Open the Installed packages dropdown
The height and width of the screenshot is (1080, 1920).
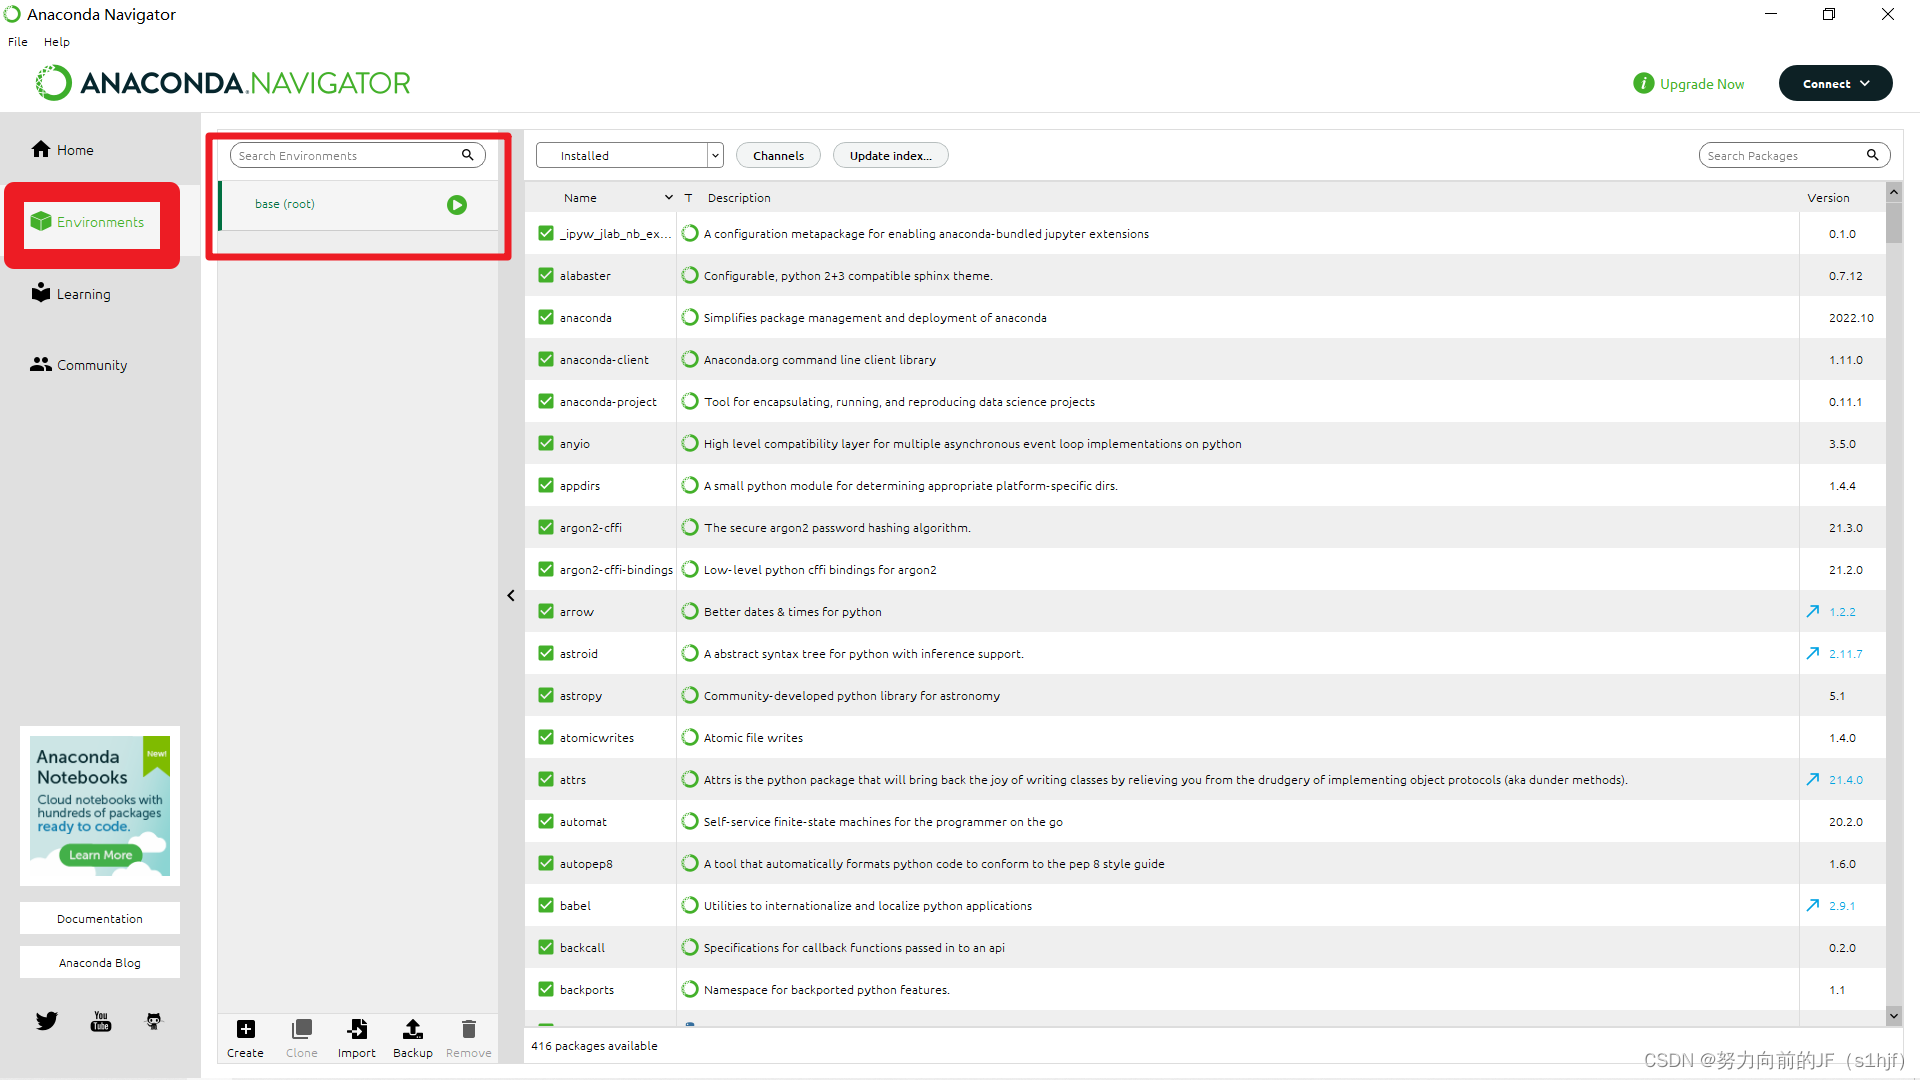pyautogui.click(x=629, y=156)
